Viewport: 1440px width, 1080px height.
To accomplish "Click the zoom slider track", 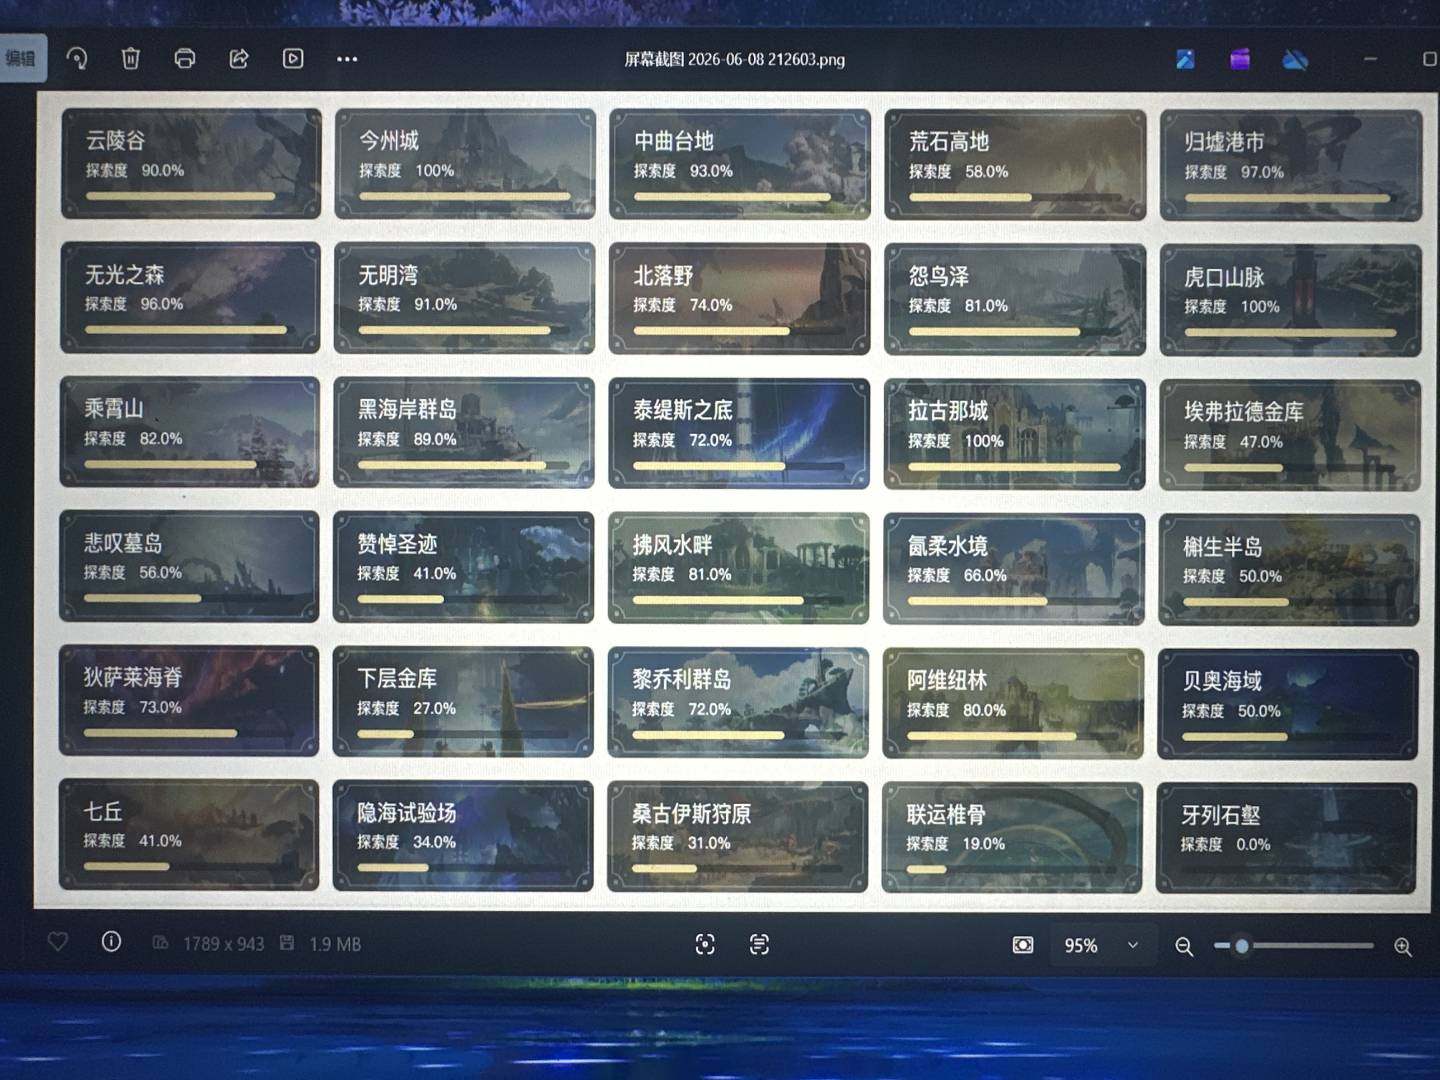I will tap(1294, 945).
